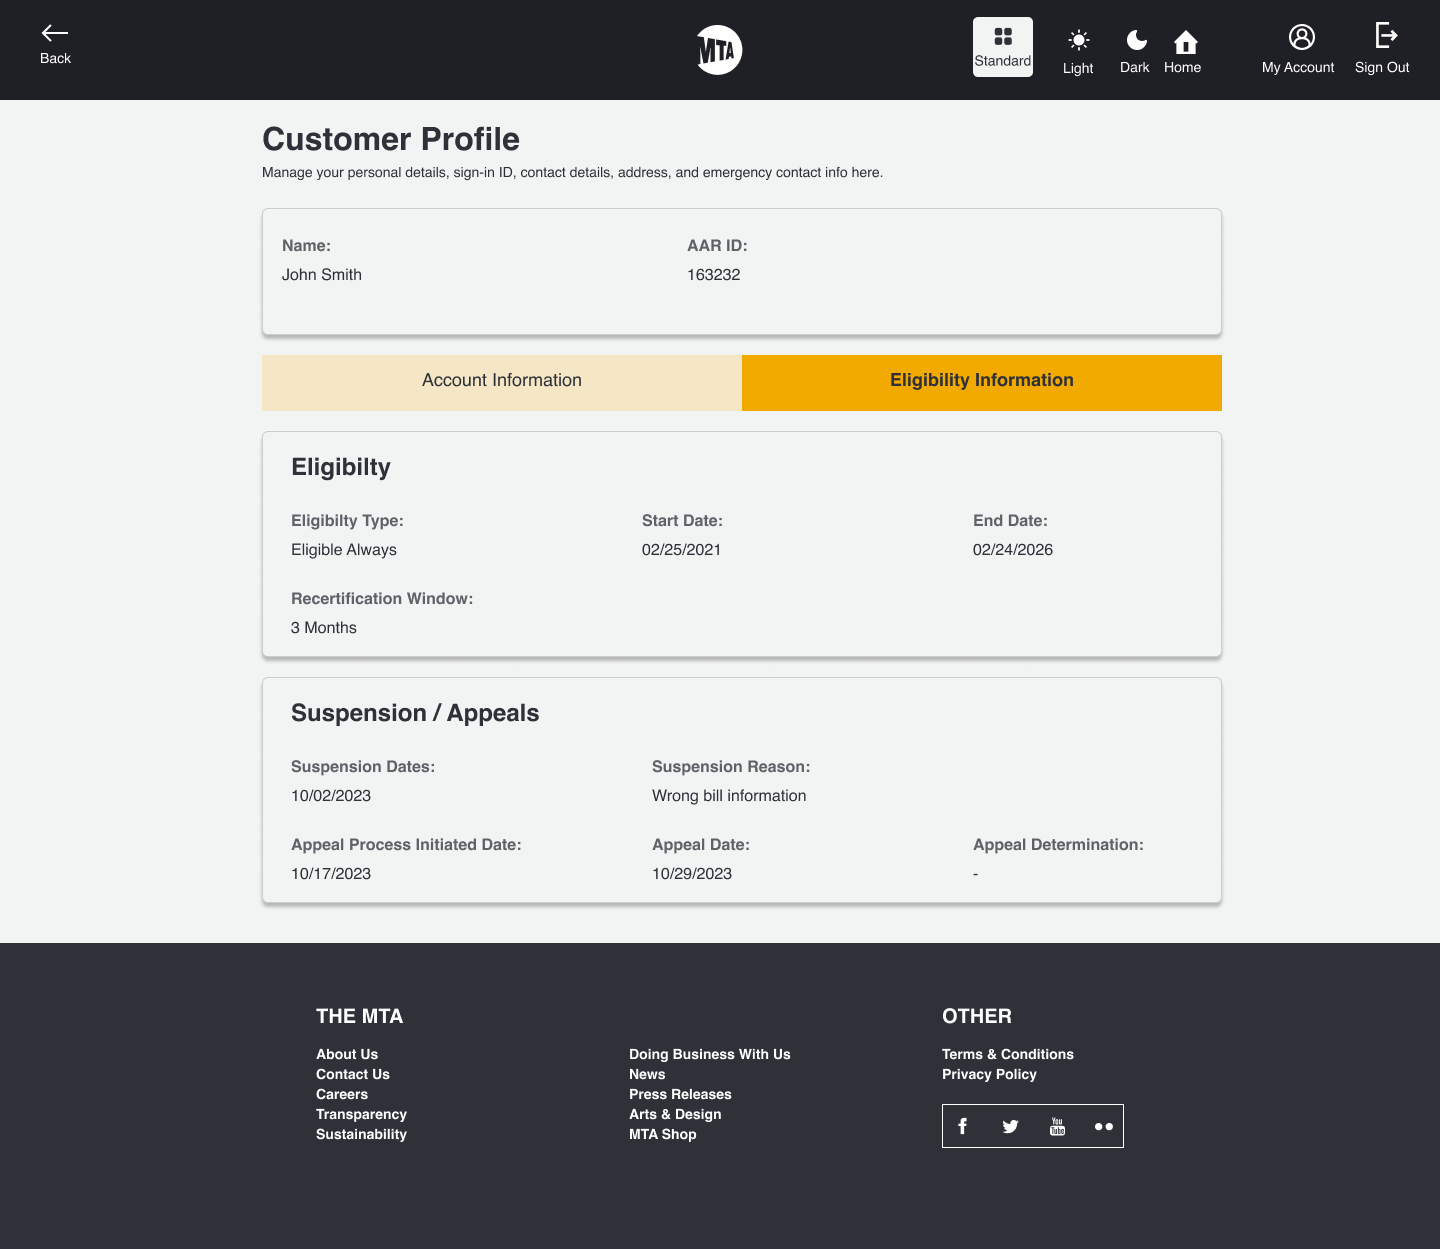The width and height of the screenshot is (1440, 1249).
Task: Open the Privacy Policy link
Action: [x=989, y=1074]
